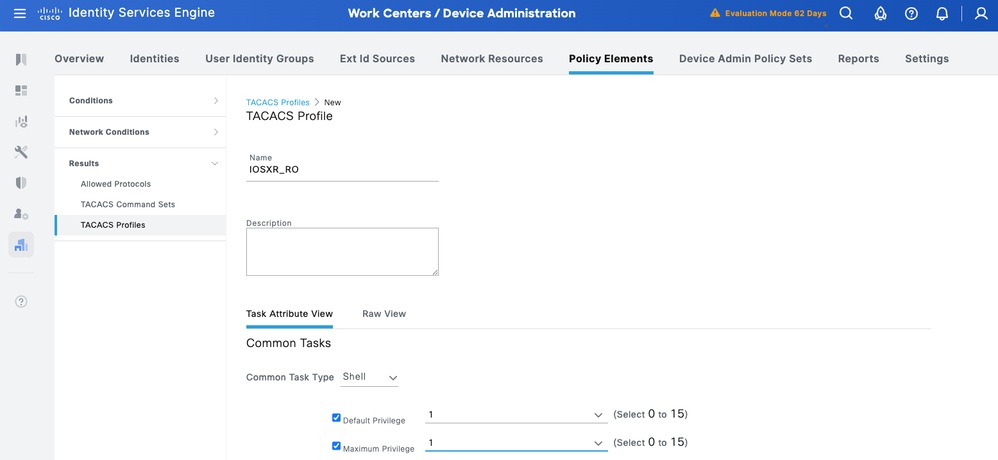Select the bookmarks sidebar icon
This screenshot has width=998, height=460.
(21, 60)
